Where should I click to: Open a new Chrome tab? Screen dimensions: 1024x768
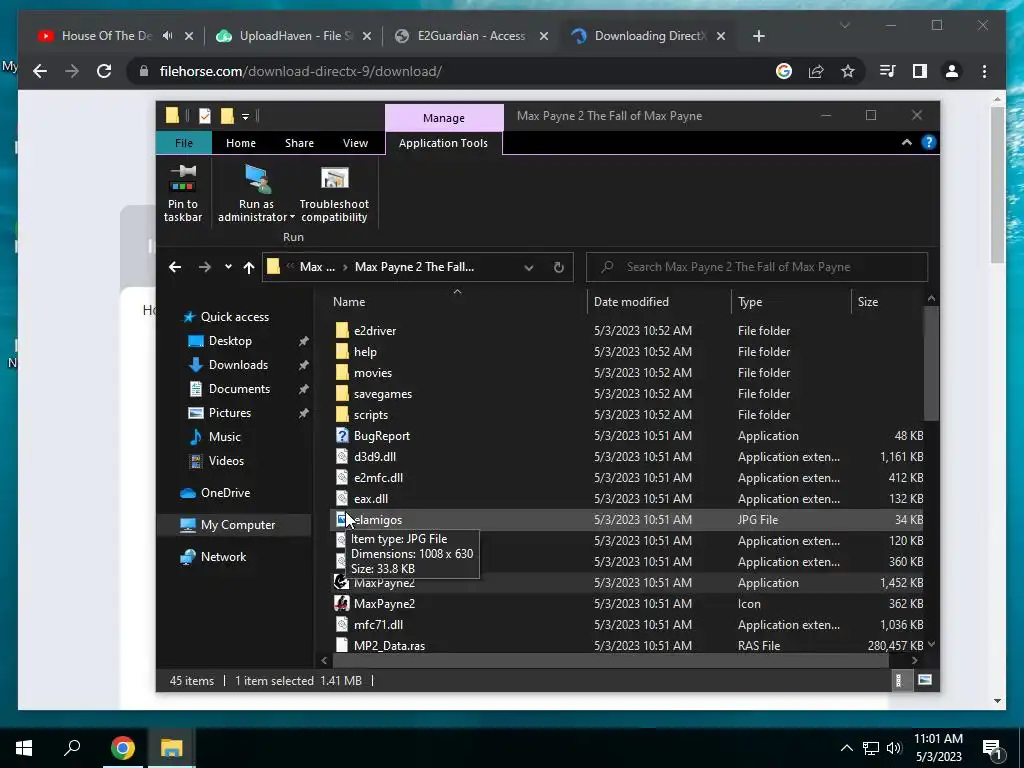(x=758, y=36)
